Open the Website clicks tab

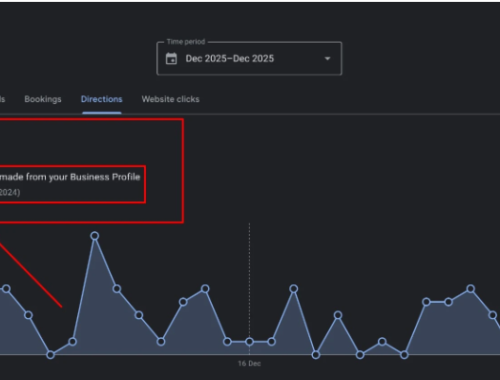[x=170, y=99]
